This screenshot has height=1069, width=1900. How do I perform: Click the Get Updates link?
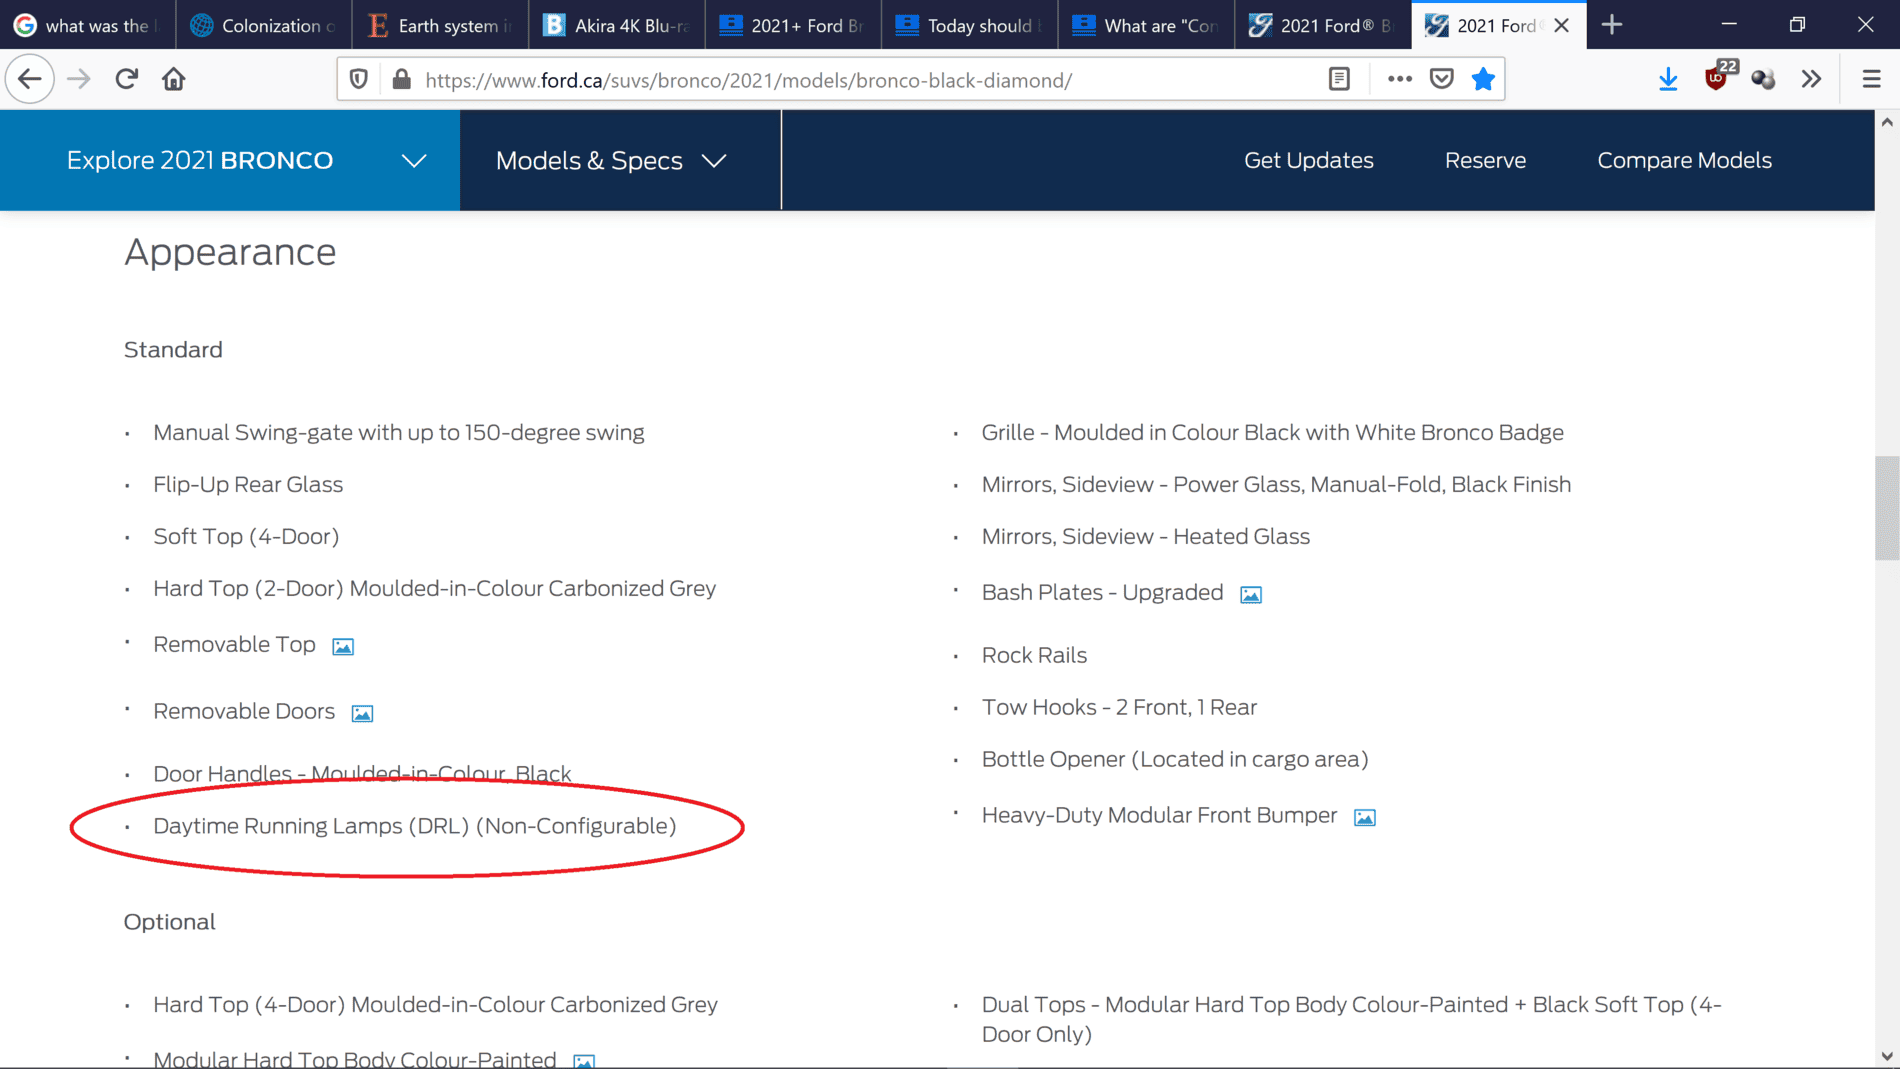click(x=1308, y=160)
